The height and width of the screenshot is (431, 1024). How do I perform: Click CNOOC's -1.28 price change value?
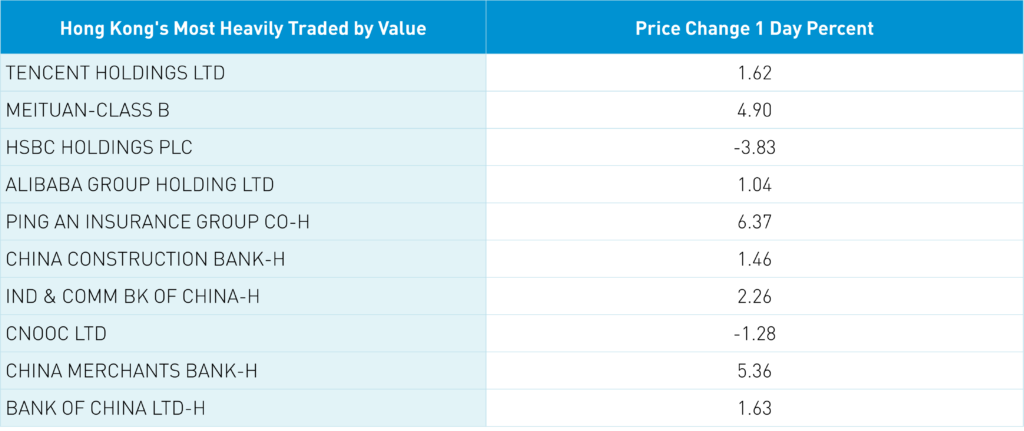coord(754,333)
